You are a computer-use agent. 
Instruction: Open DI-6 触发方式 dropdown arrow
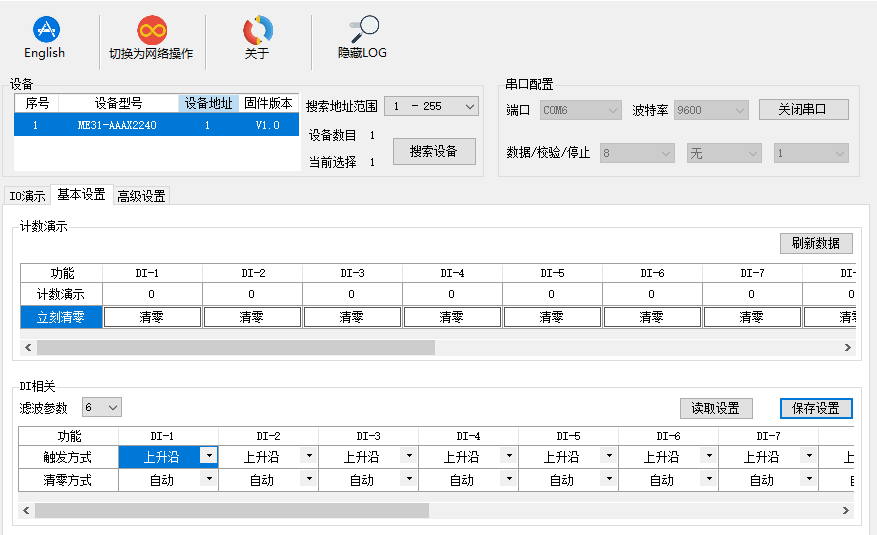(709, 456)
